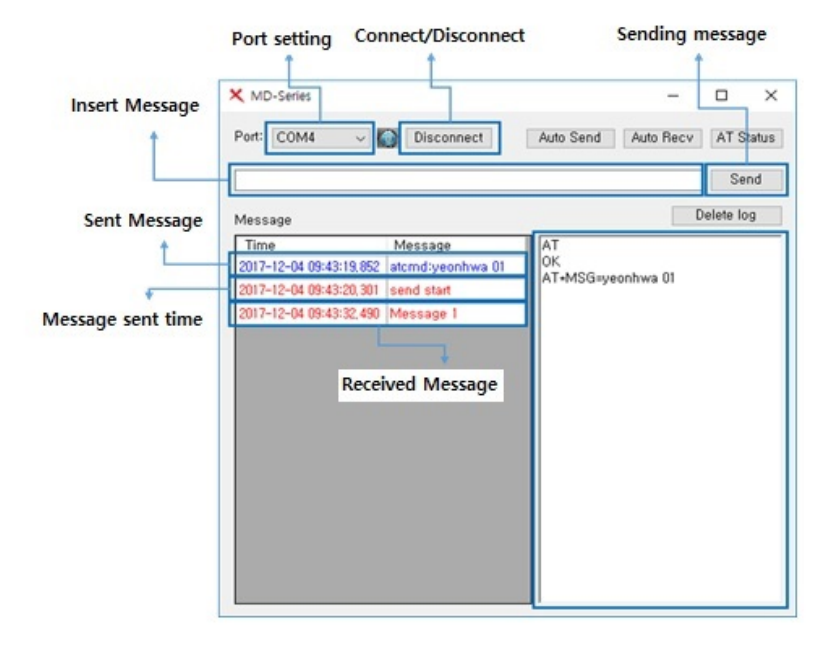Click the 'AT' line in the log pane

(550, 245)
